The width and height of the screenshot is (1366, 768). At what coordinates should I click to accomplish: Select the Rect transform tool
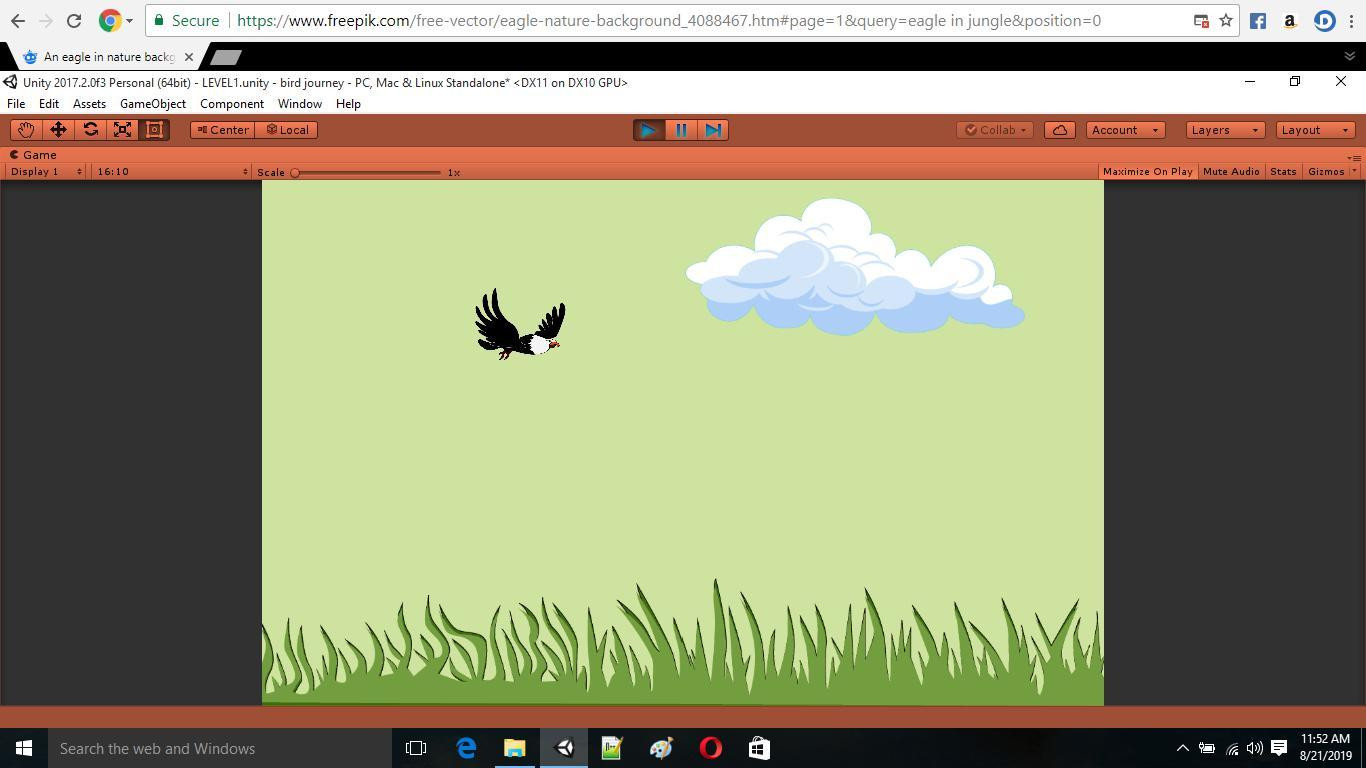[x=155, y=130]
